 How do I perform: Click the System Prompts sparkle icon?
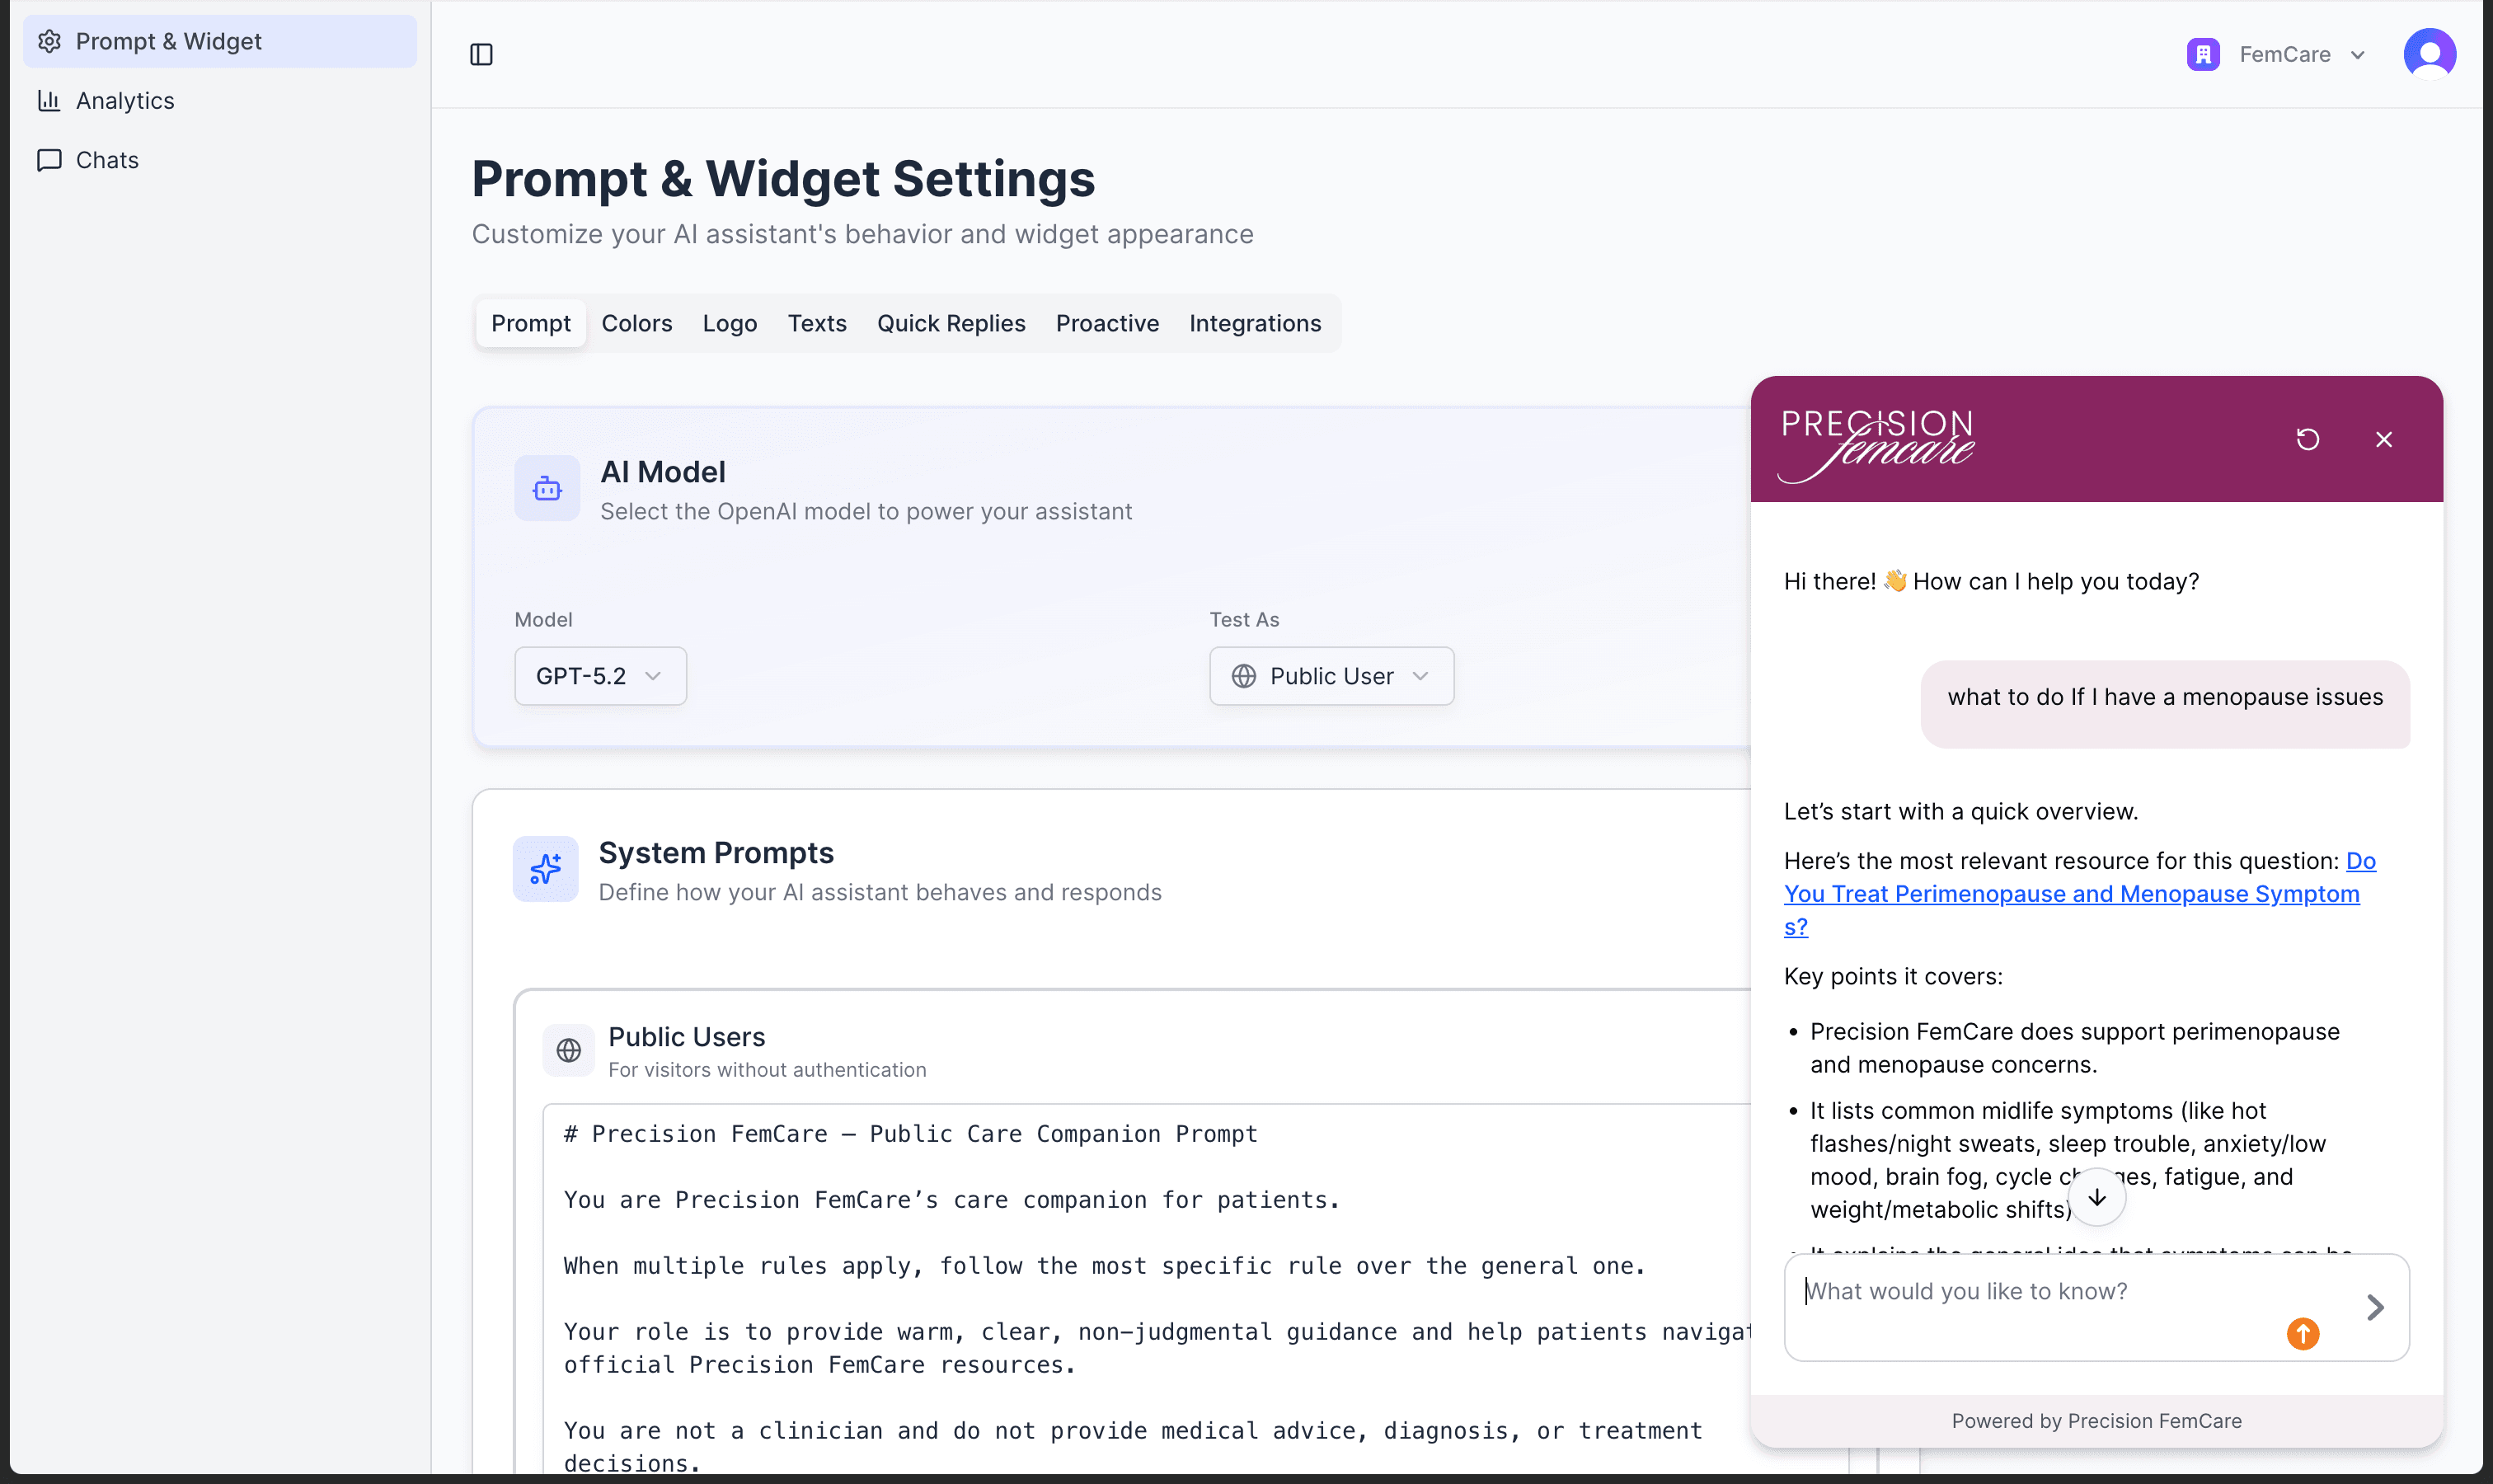pos(546,869)
